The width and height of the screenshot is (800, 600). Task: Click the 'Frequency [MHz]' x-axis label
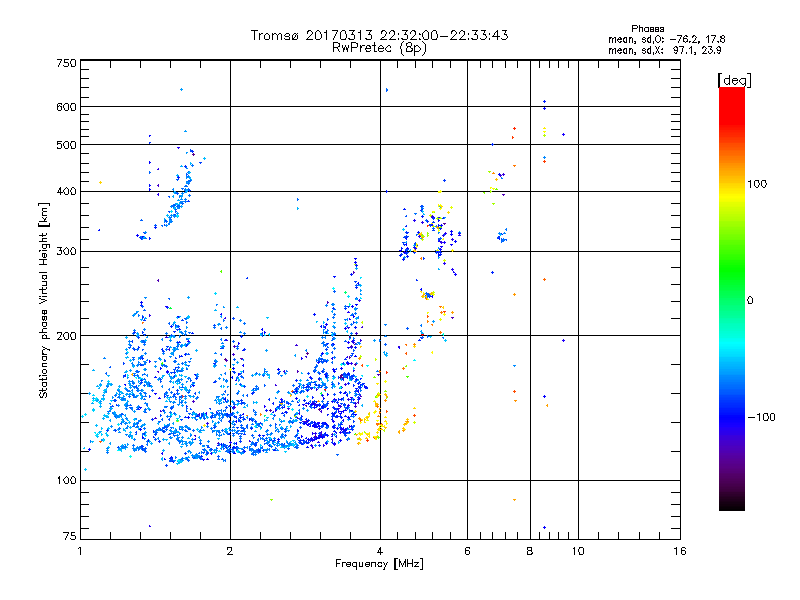379,564
